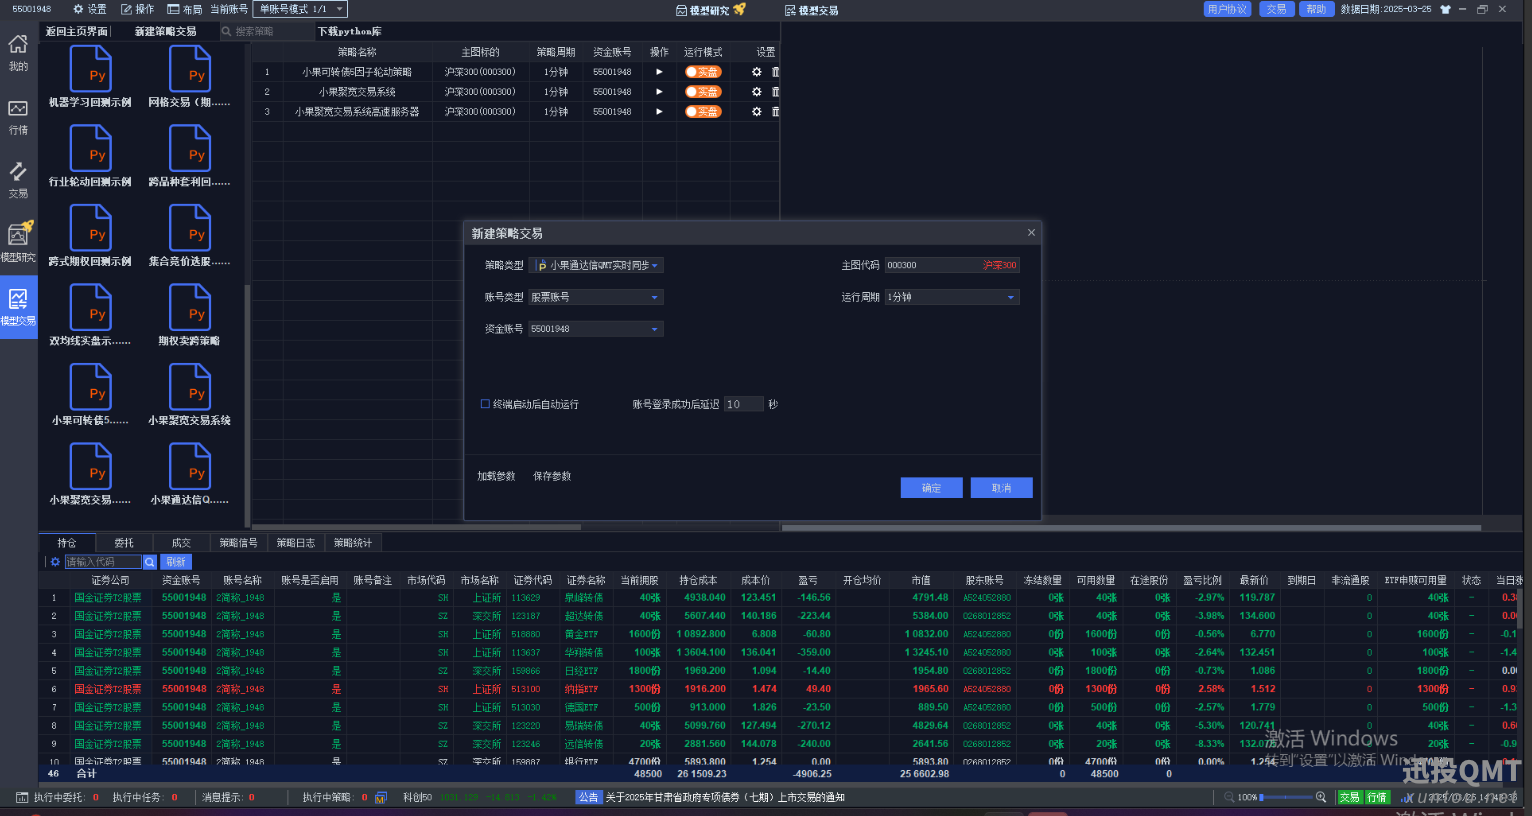Click 新建策略交易 toolbar button

166,31
